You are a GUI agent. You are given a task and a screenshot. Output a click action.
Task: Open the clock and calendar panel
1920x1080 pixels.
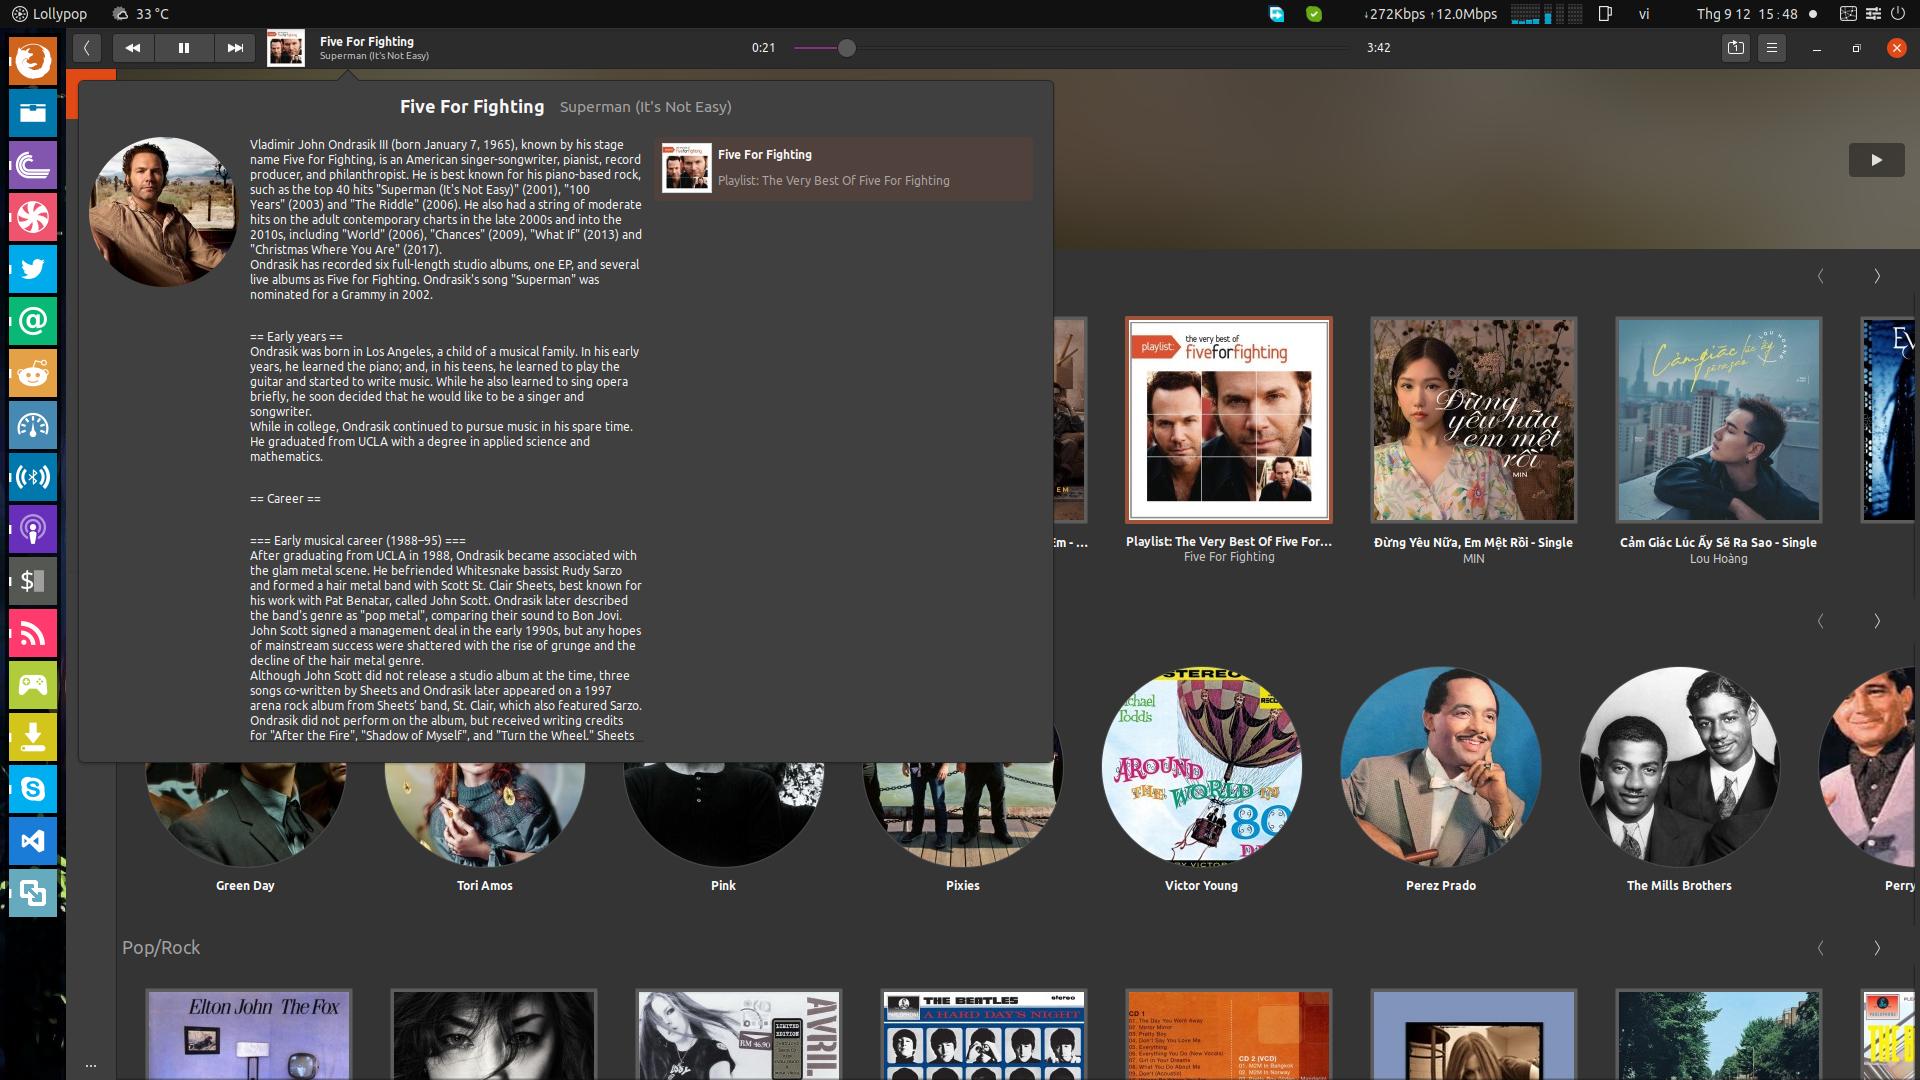coord(1747,14)
